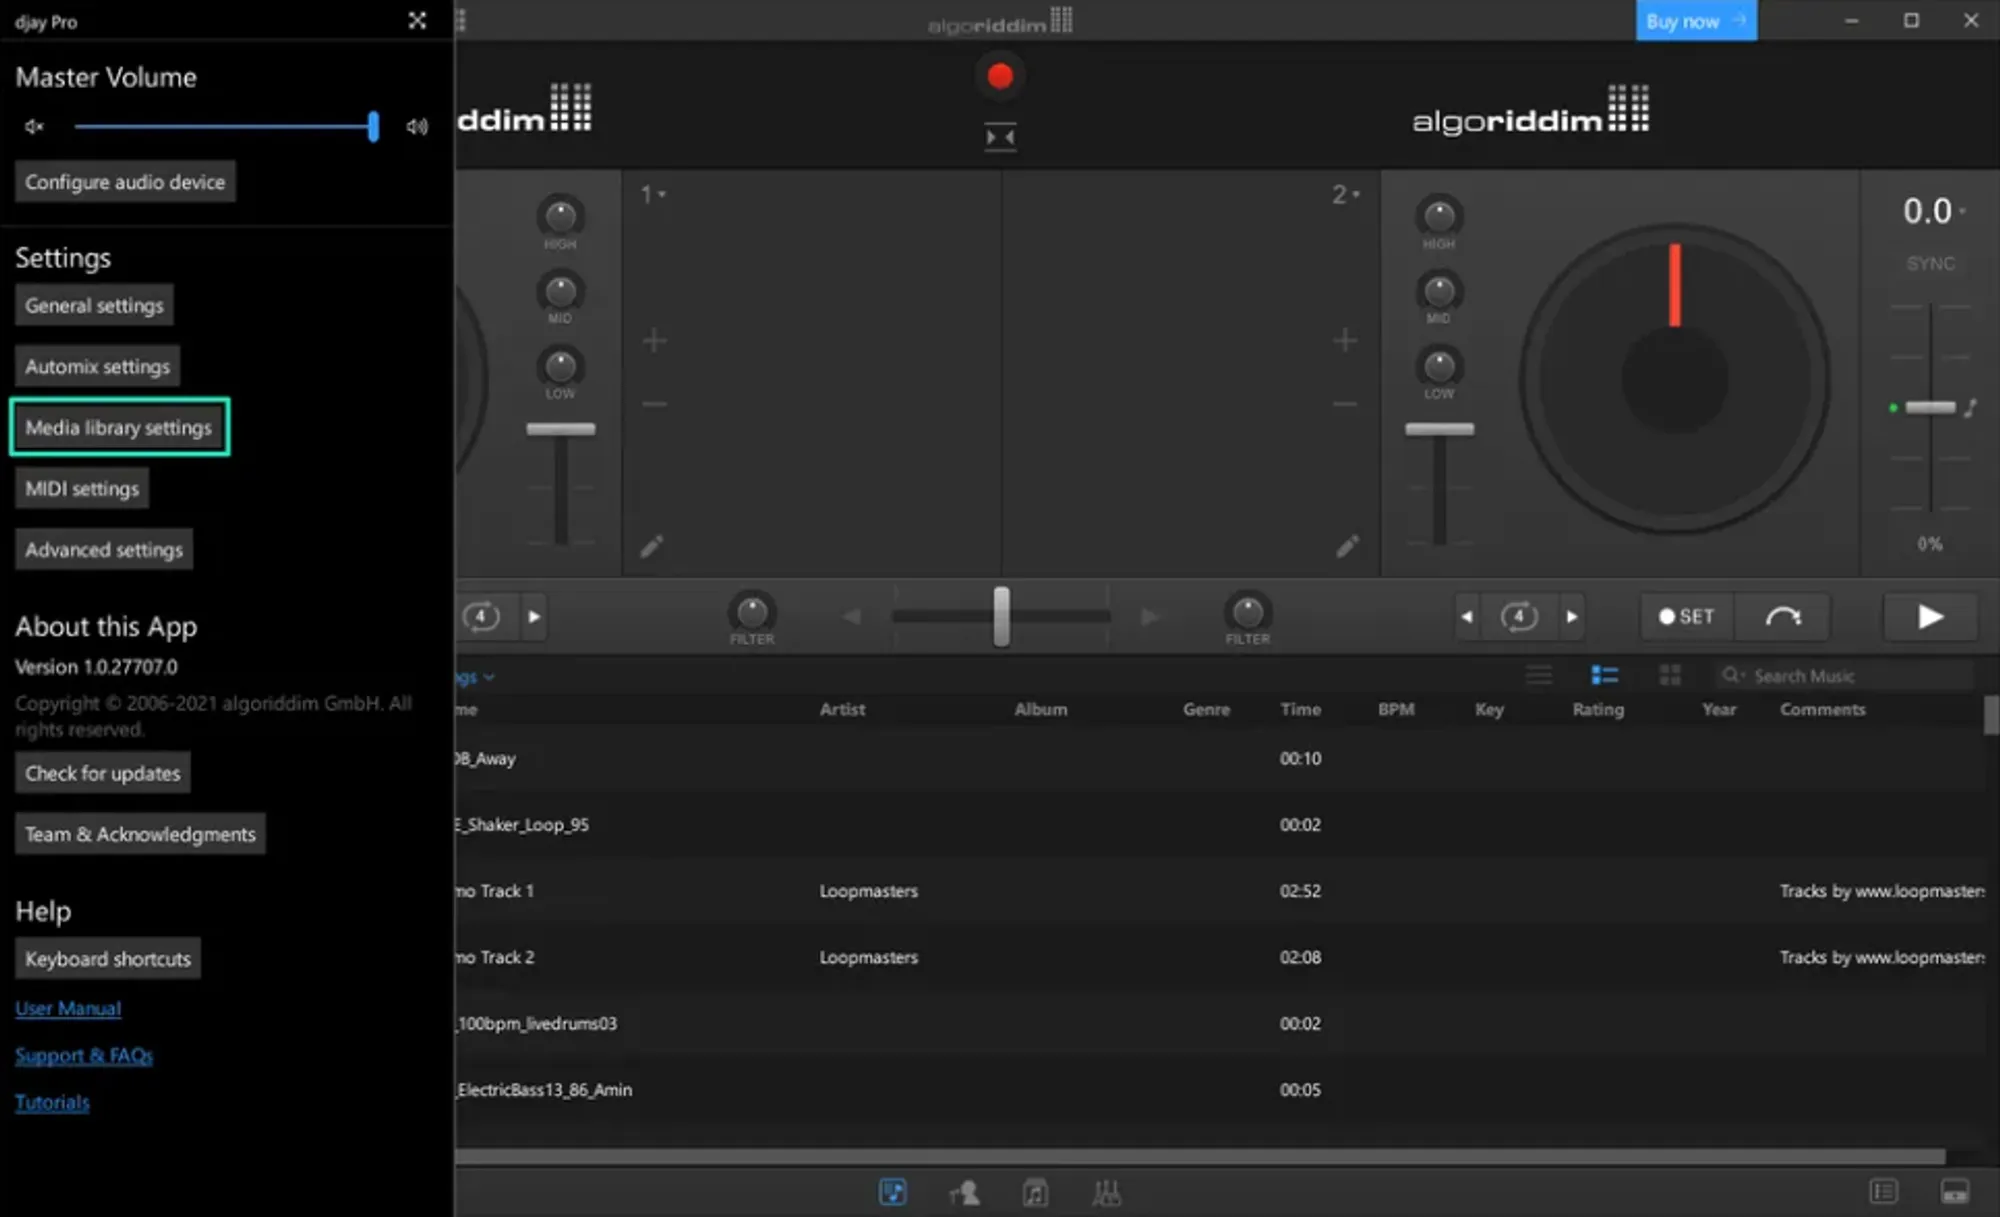Screen dimensions: 2000x1217
Task: Open the User Manual link
Action: (67, 1007)
